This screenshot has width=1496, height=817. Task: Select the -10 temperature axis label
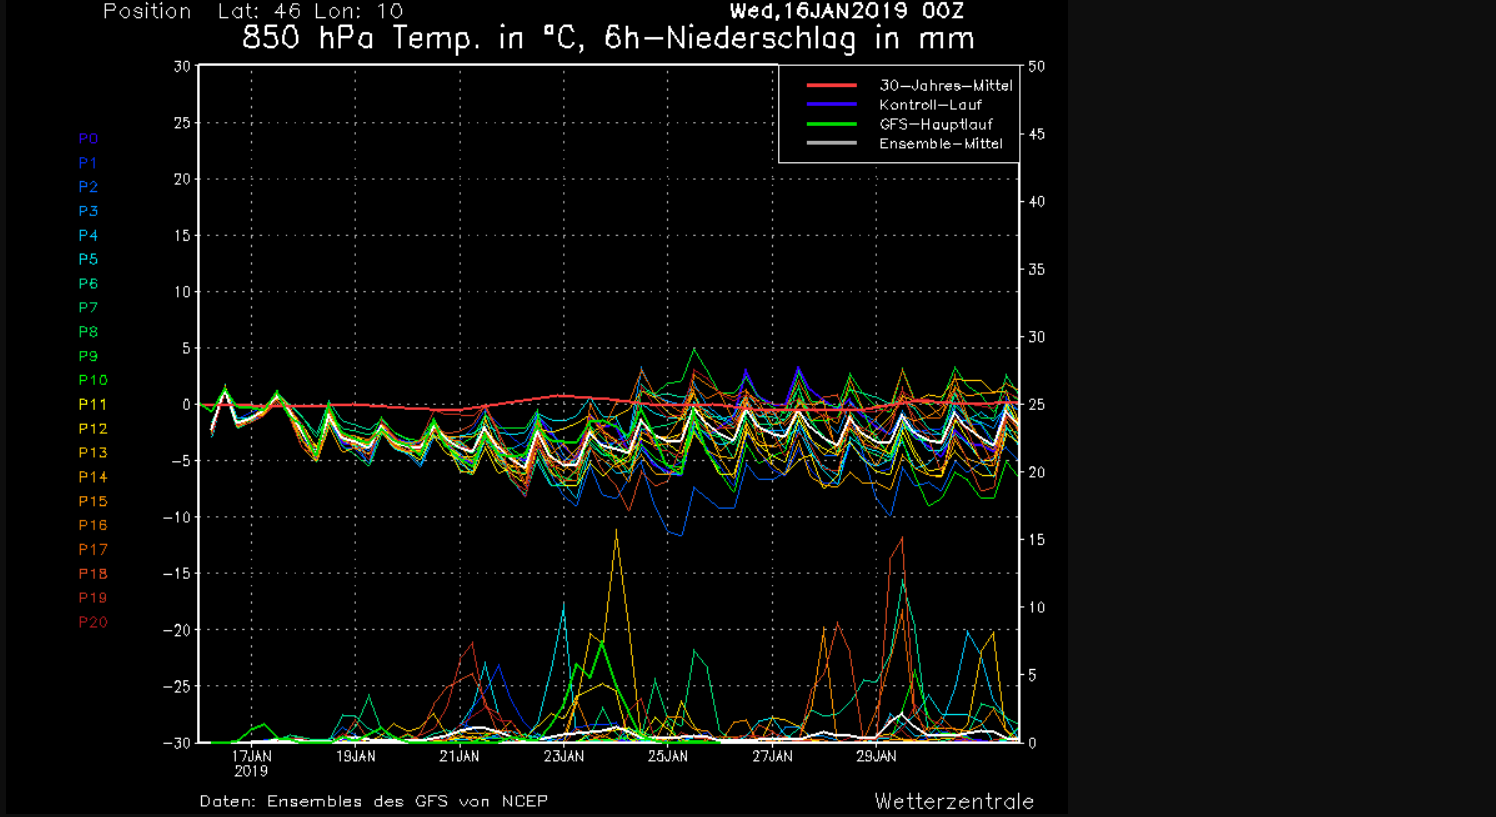tap(176, 518)
